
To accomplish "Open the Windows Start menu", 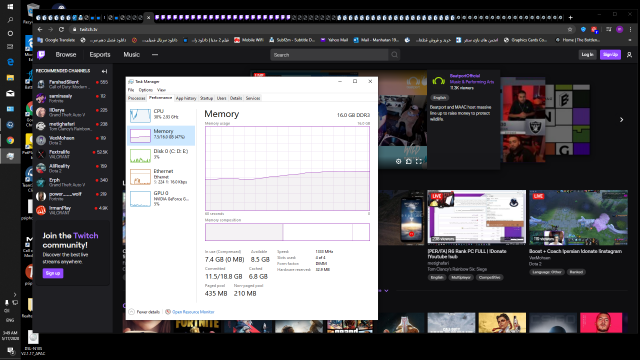I will pyautogui.click(x=10, y=7).
